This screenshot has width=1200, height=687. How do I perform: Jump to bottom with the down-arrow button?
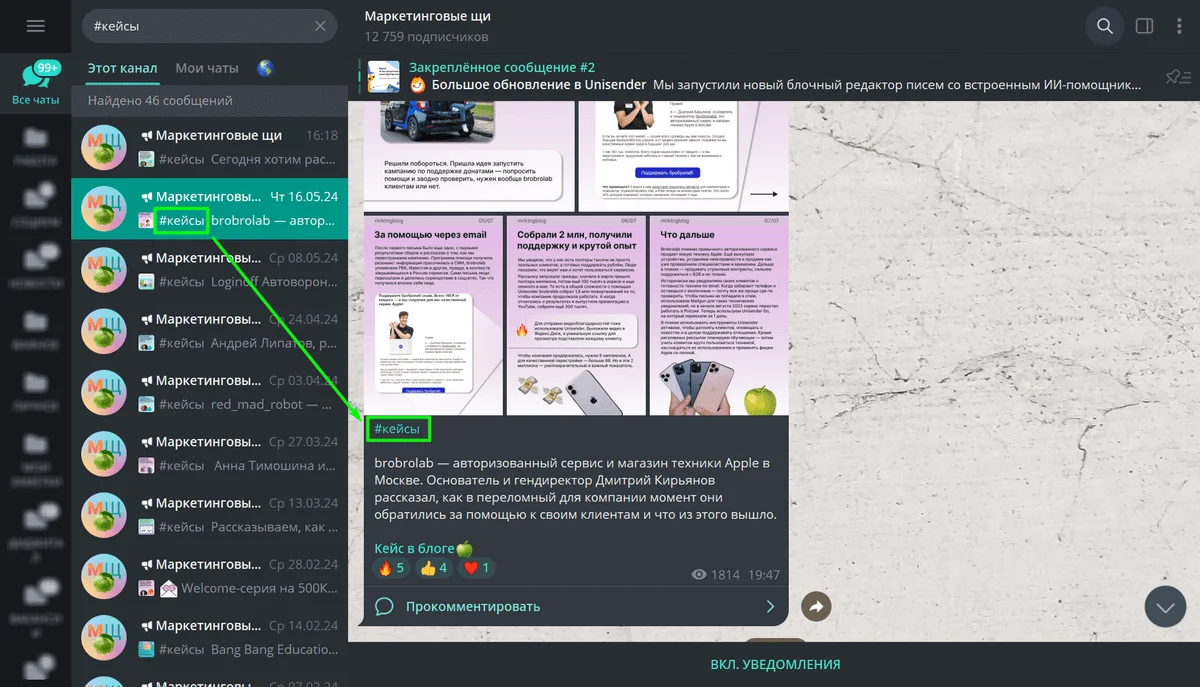pos(1164,606)
